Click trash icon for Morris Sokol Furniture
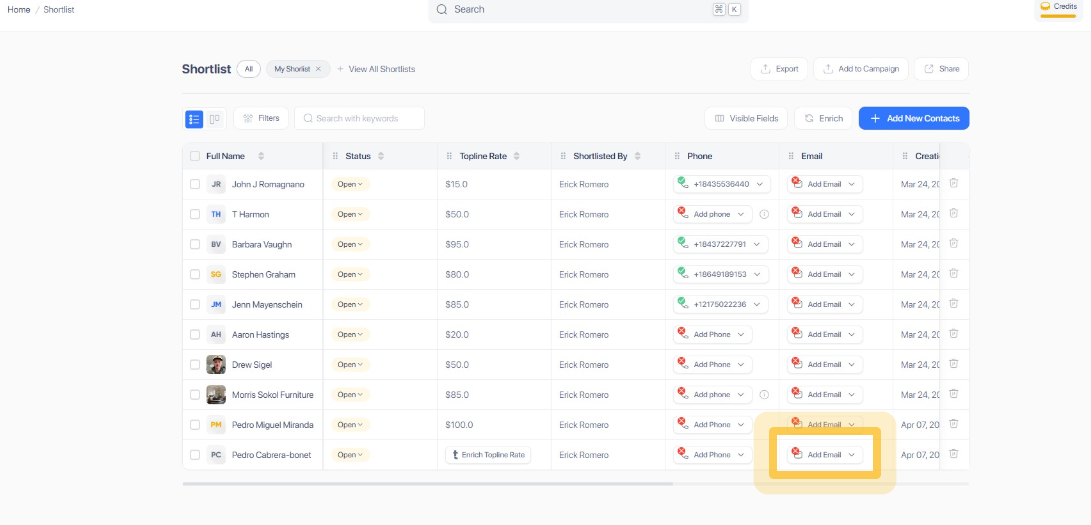Screen dimensions: 1091x525 point(954,393)
